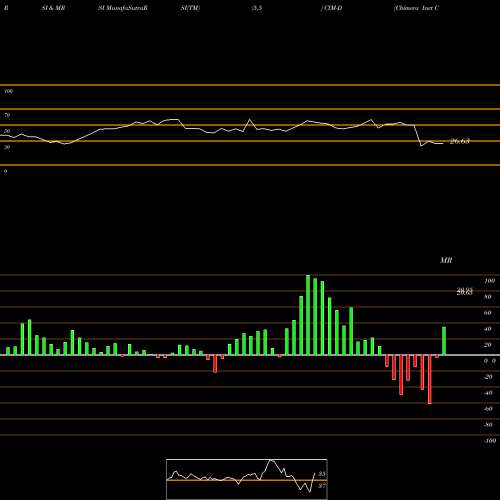Click the RSI value '26.63' label

(x=460, y=141)
